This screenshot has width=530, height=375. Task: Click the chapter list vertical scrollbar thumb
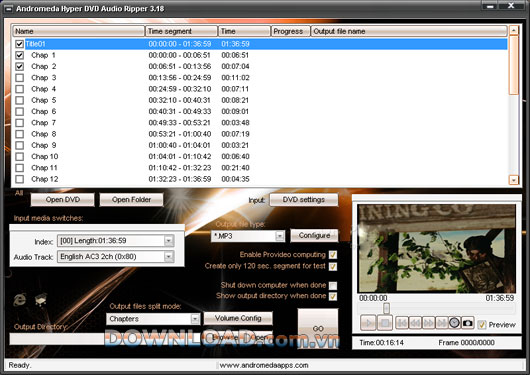point(514,65)
